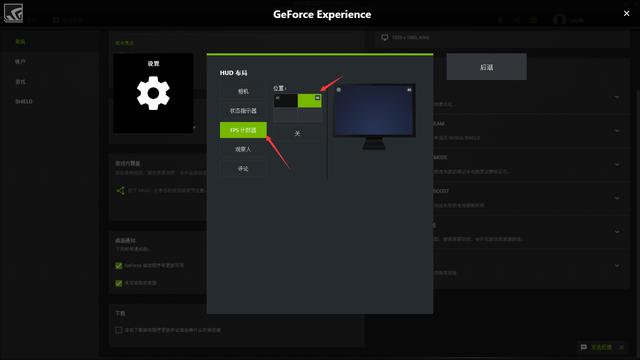Image resolution: width=640 pixels, height=360 pixels.
Task: Select the 观察人 HUD layout tab
Action: [243, 149]
